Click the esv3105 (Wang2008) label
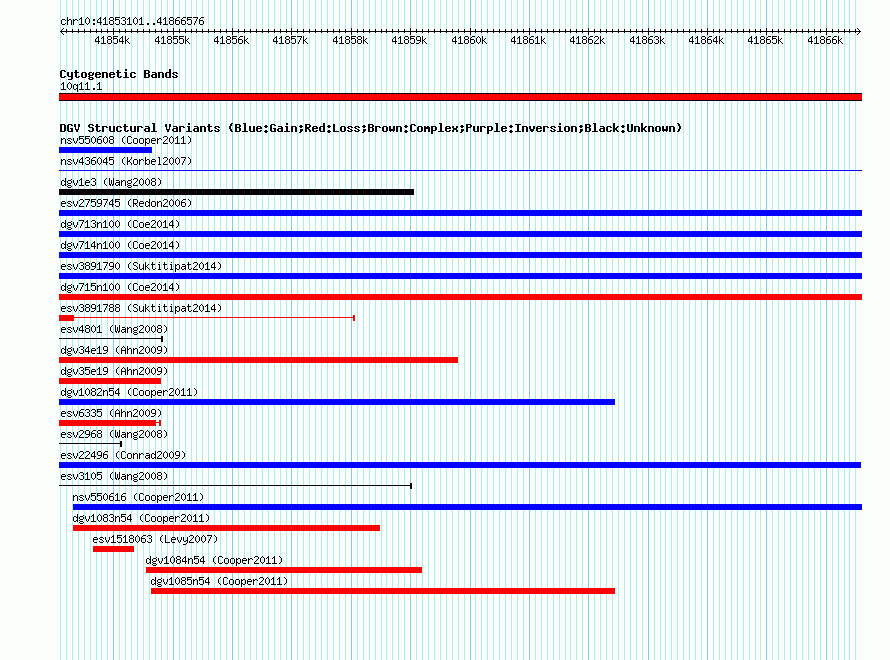The image size is (890, 660). click(114, 476)
